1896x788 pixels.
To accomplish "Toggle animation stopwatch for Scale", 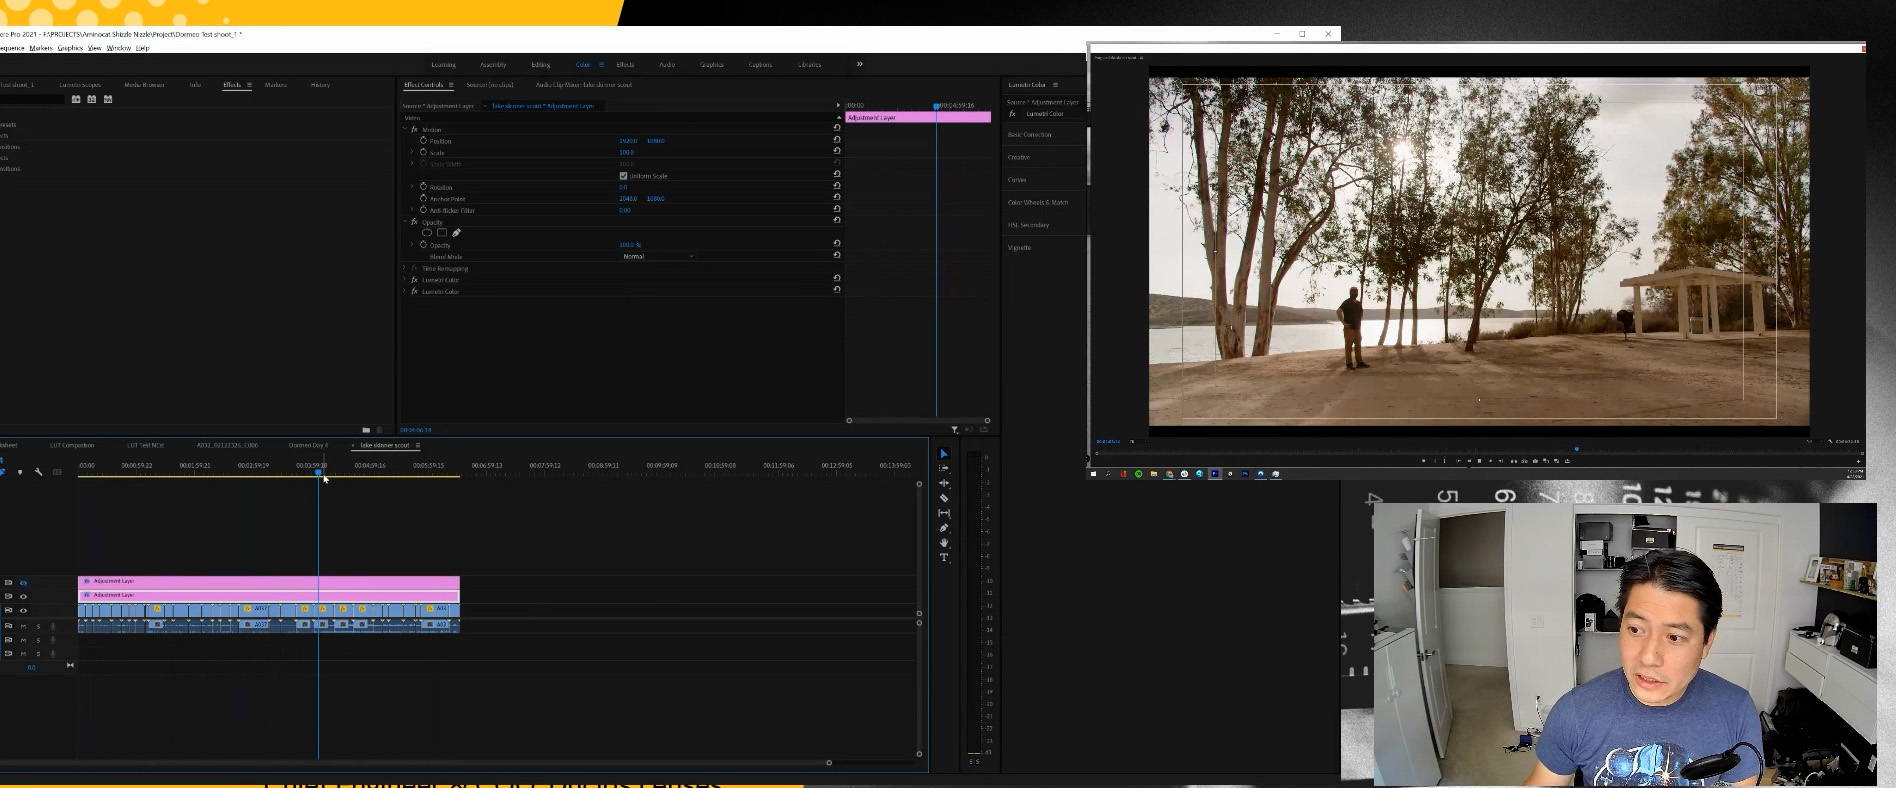I will (x=423, y=152).
